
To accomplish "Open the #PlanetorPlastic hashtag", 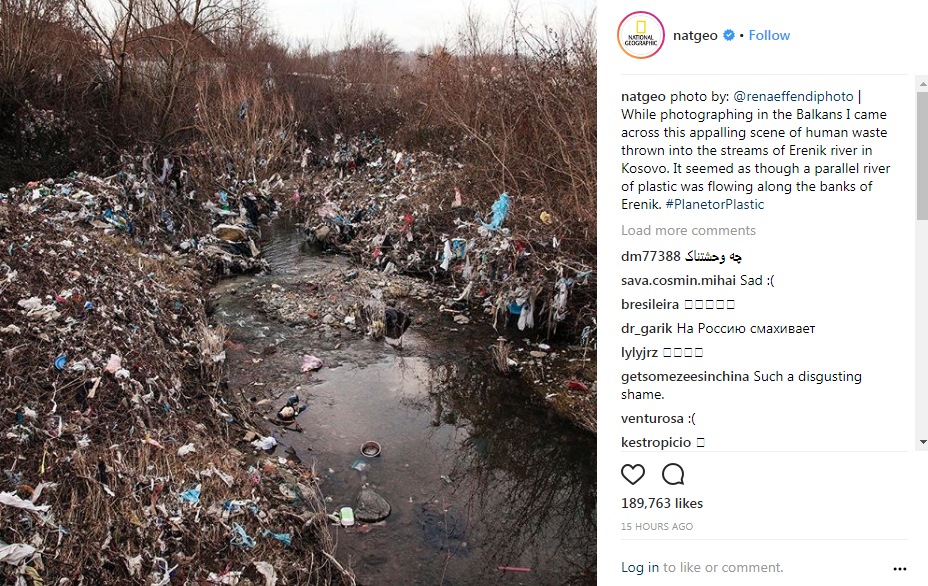I will (x=714, y=204).
